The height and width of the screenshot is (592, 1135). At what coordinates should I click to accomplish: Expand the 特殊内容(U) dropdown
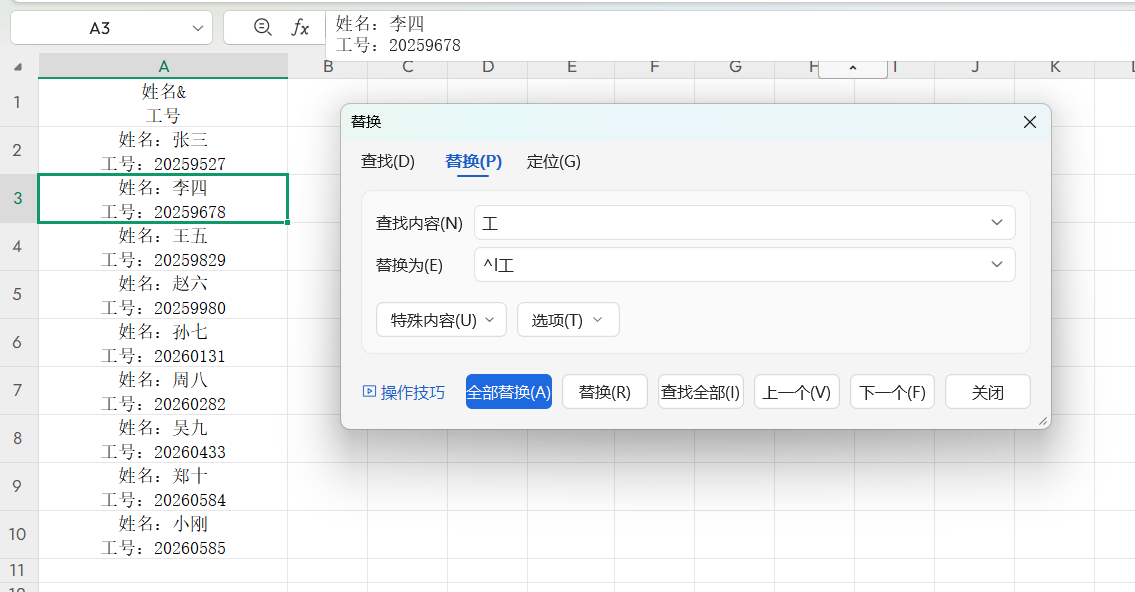click(x=441, y=319)
